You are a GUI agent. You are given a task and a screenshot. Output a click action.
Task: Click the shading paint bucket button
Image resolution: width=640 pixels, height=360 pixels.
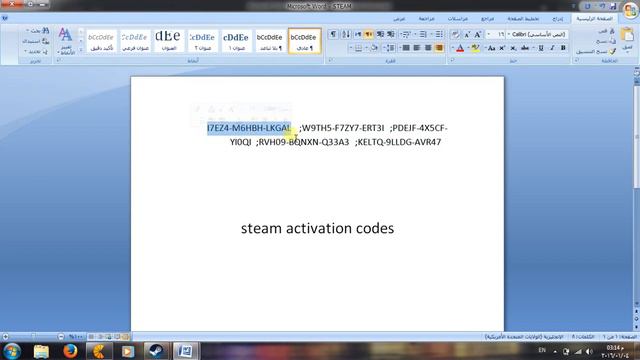[x=374, y=48]
